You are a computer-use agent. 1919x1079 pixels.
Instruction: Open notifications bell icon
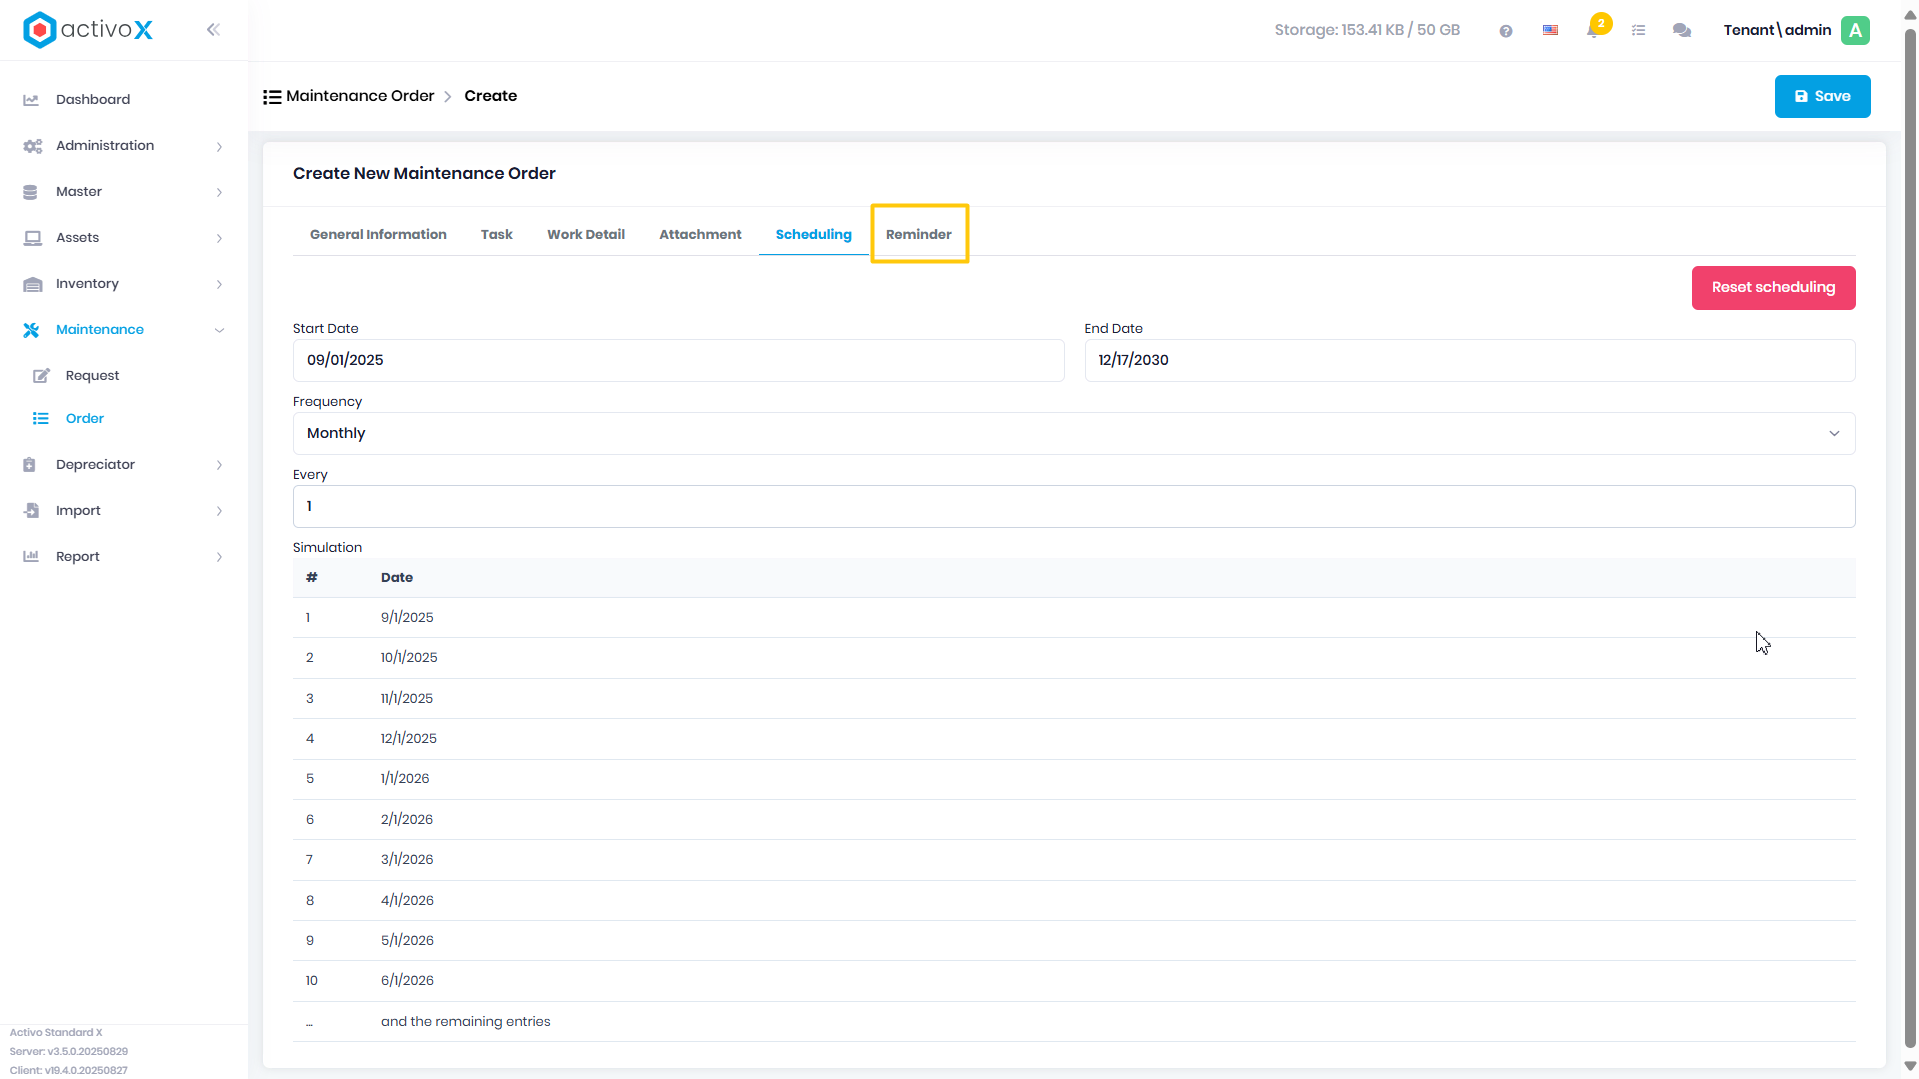click(x=1593, y=30)
